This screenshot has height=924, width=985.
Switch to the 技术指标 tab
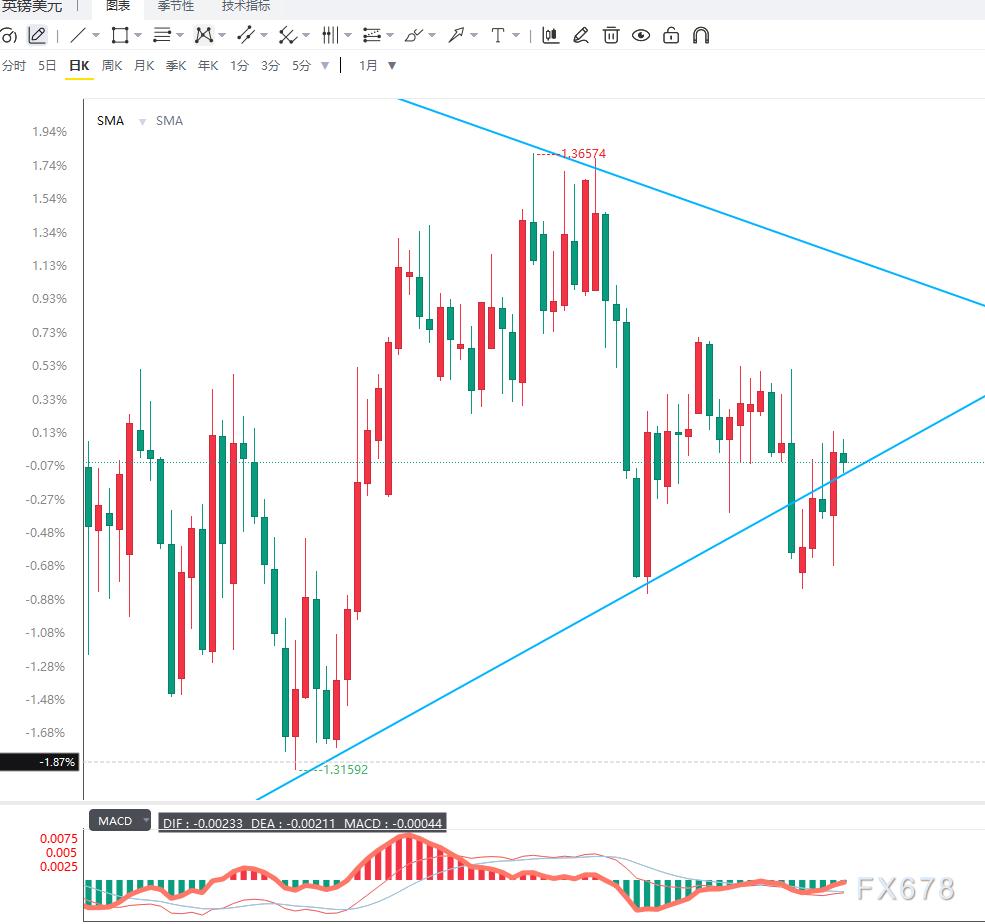click(x=246, y=6)
